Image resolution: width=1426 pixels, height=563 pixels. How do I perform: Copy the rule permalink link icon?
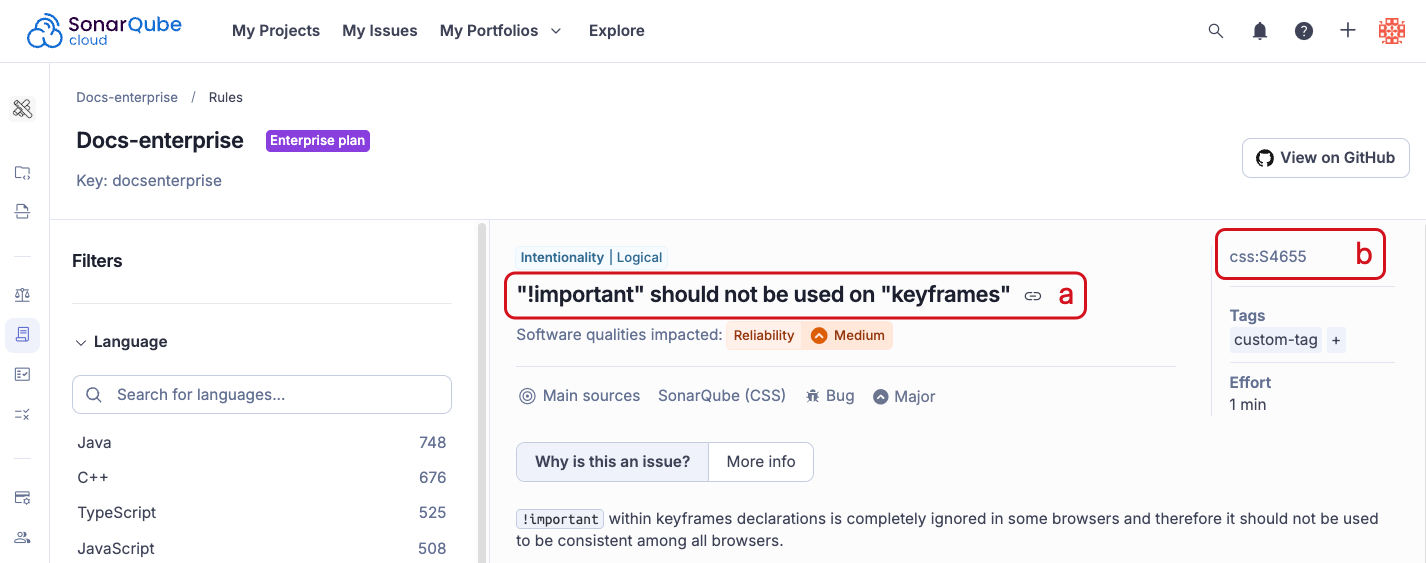tap(1033, 296)
